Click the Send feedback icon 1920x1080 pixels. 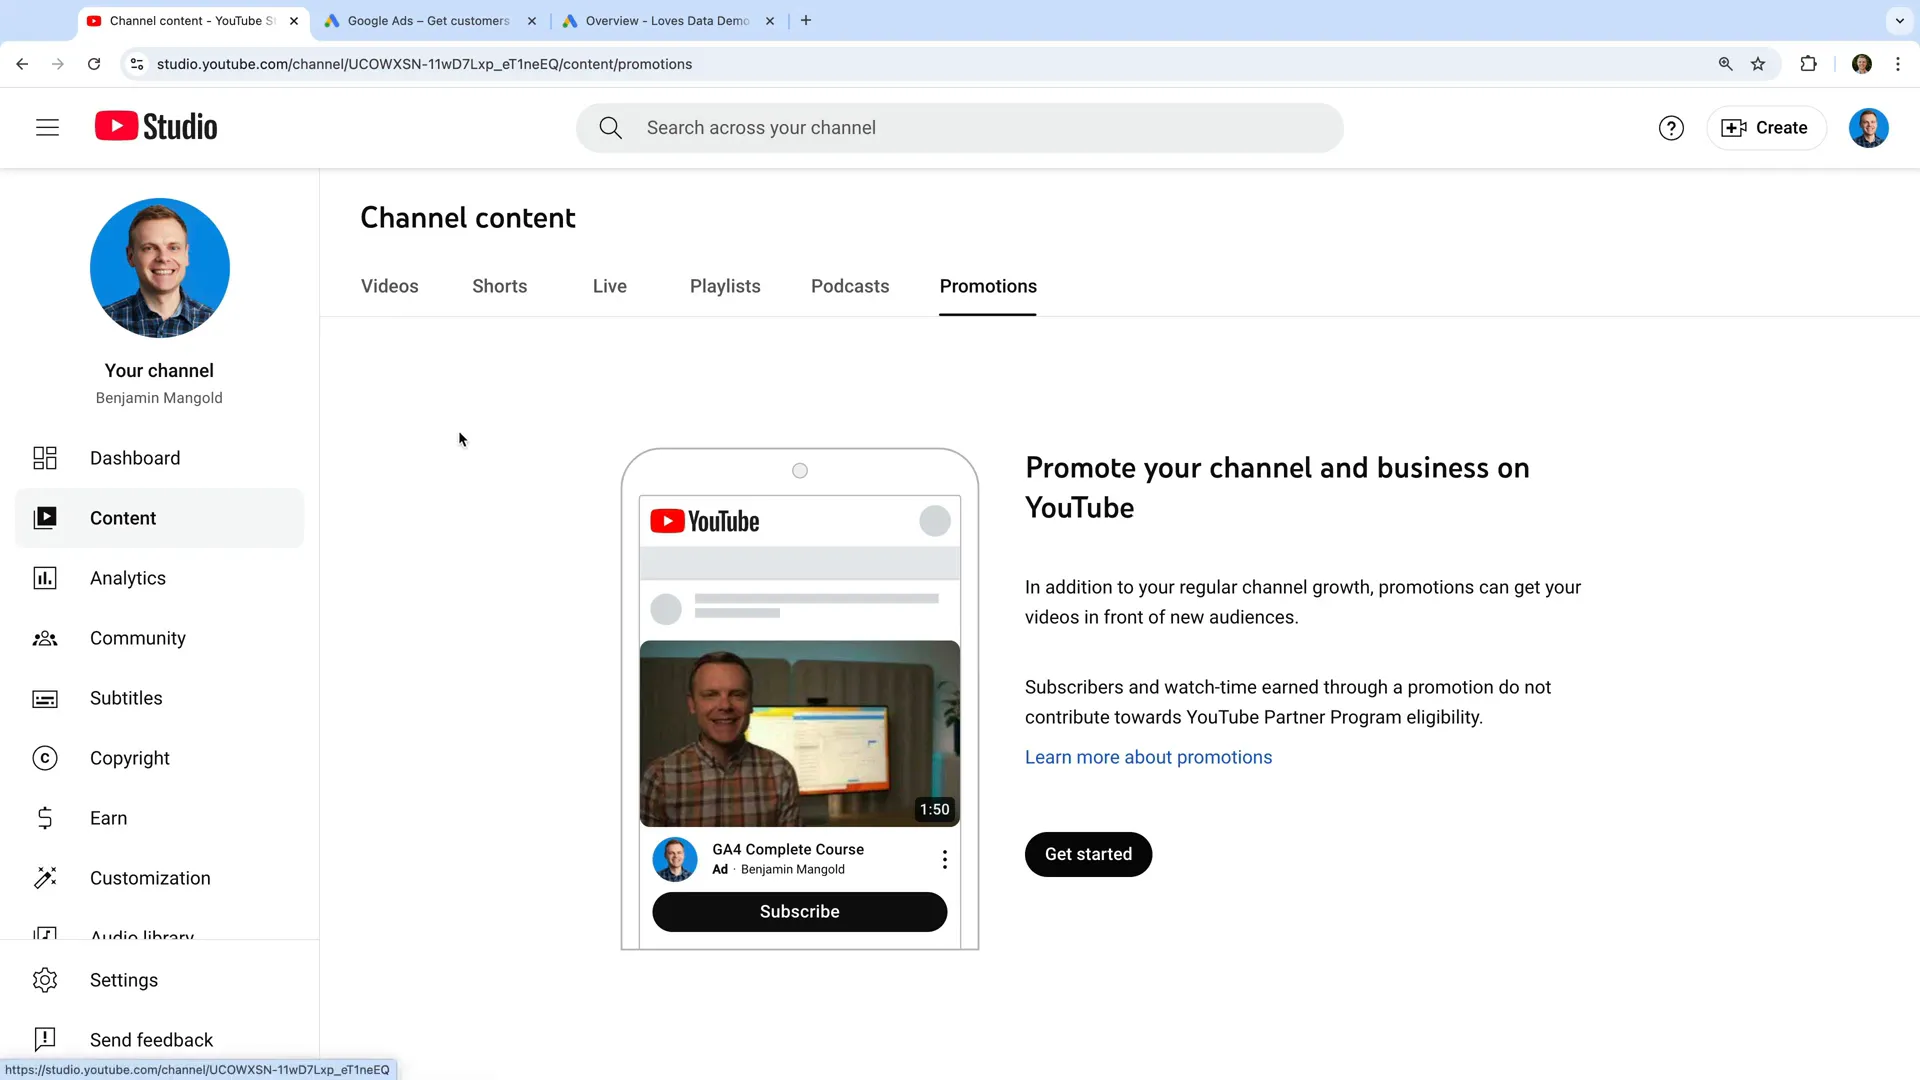click(x=45, y=1040)
